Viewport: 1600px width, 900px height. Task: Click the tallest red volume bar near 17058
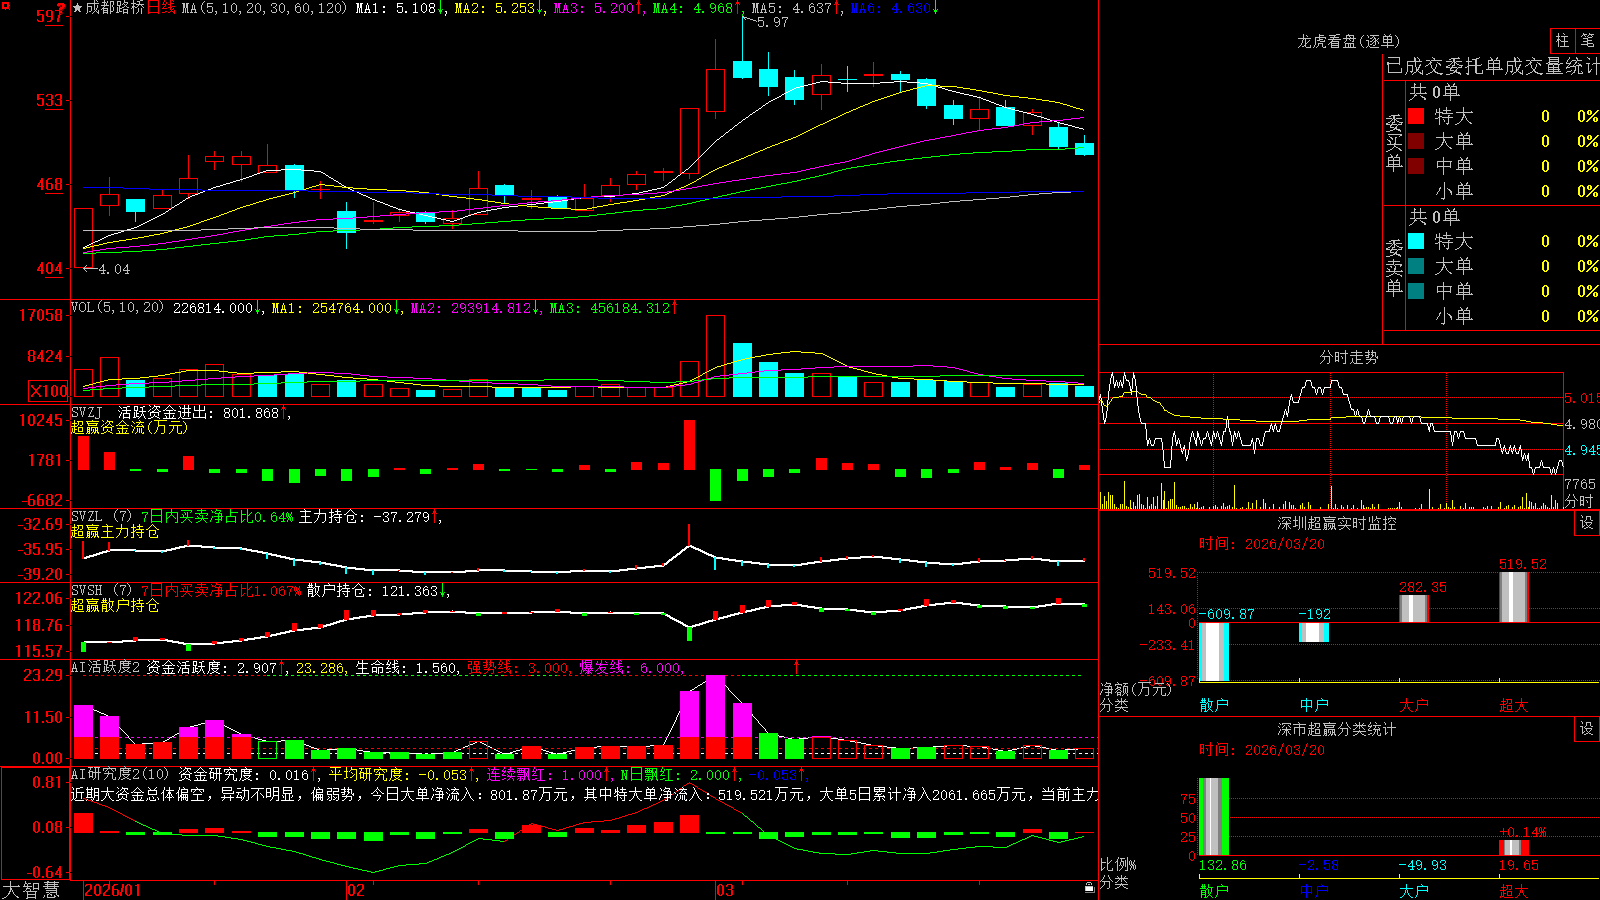point(715,356)
